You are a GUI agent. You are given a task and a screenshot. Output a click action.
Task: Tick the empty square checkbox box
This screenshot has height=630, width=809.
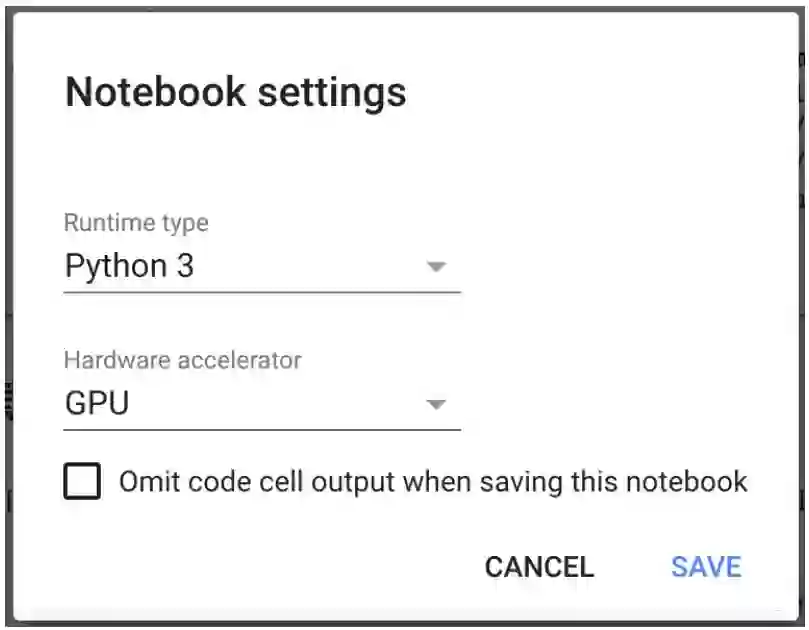[82, 481]
